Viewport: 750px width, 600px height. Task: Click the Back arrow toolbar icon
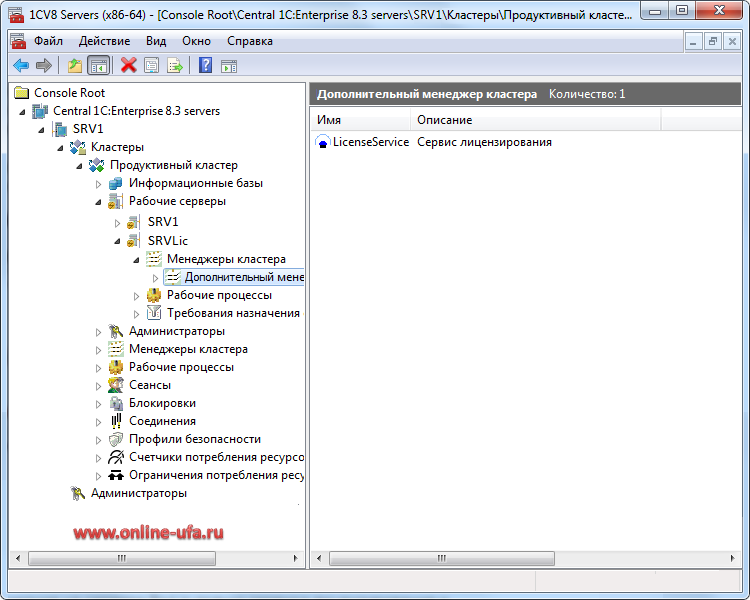point(21,65)
